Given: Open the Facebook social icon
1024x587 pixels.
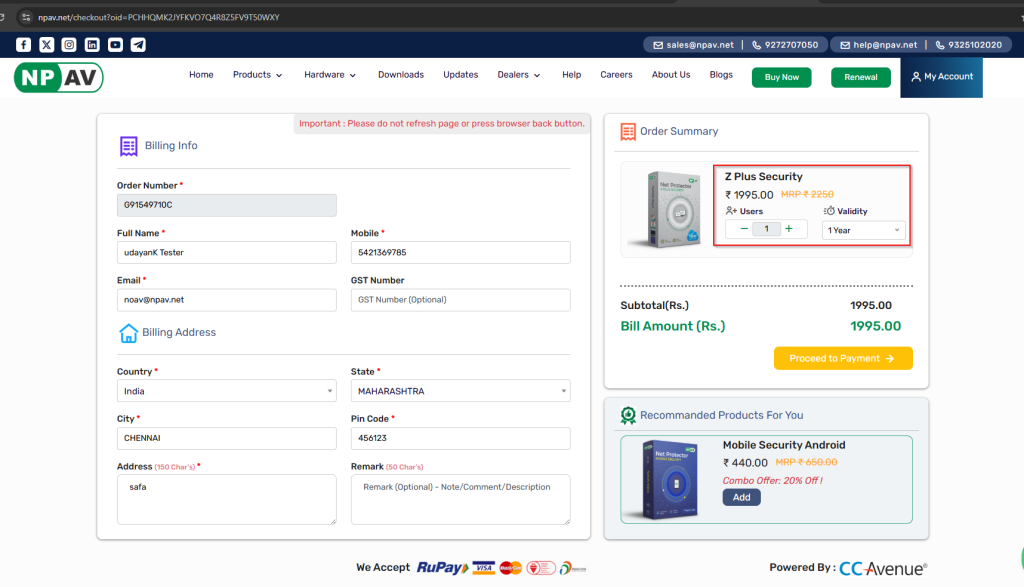Looking at the screenshot, I should 24,45.
